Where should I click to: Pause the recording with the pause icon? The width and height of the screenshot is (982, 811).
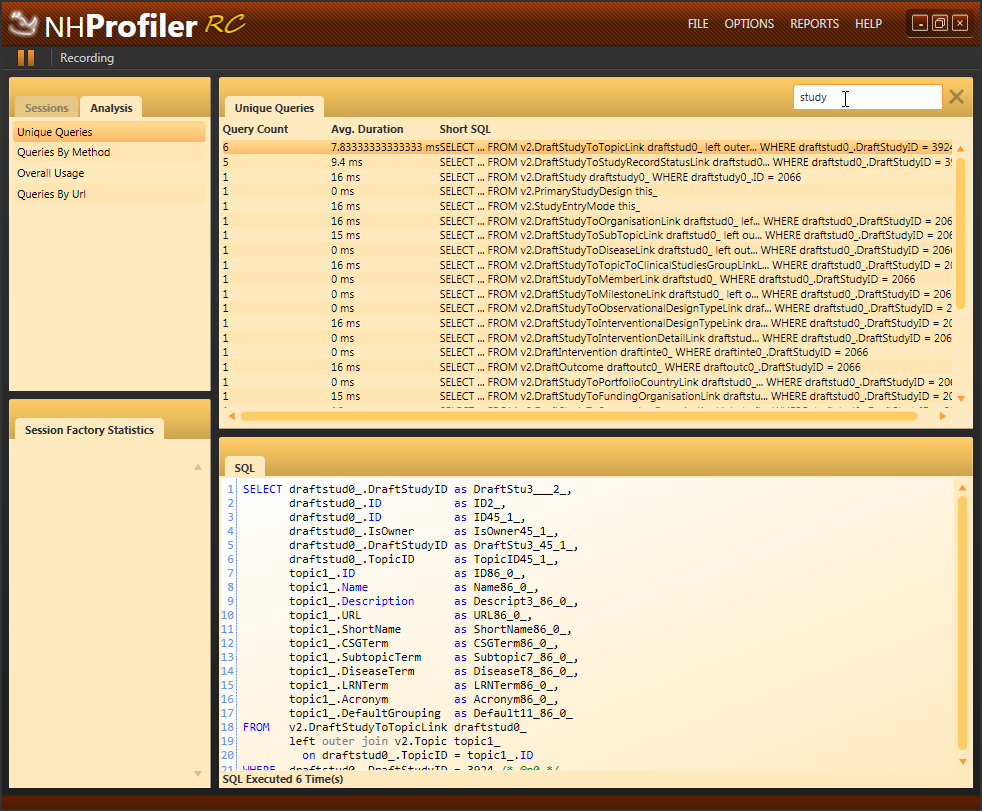(26, 58)
